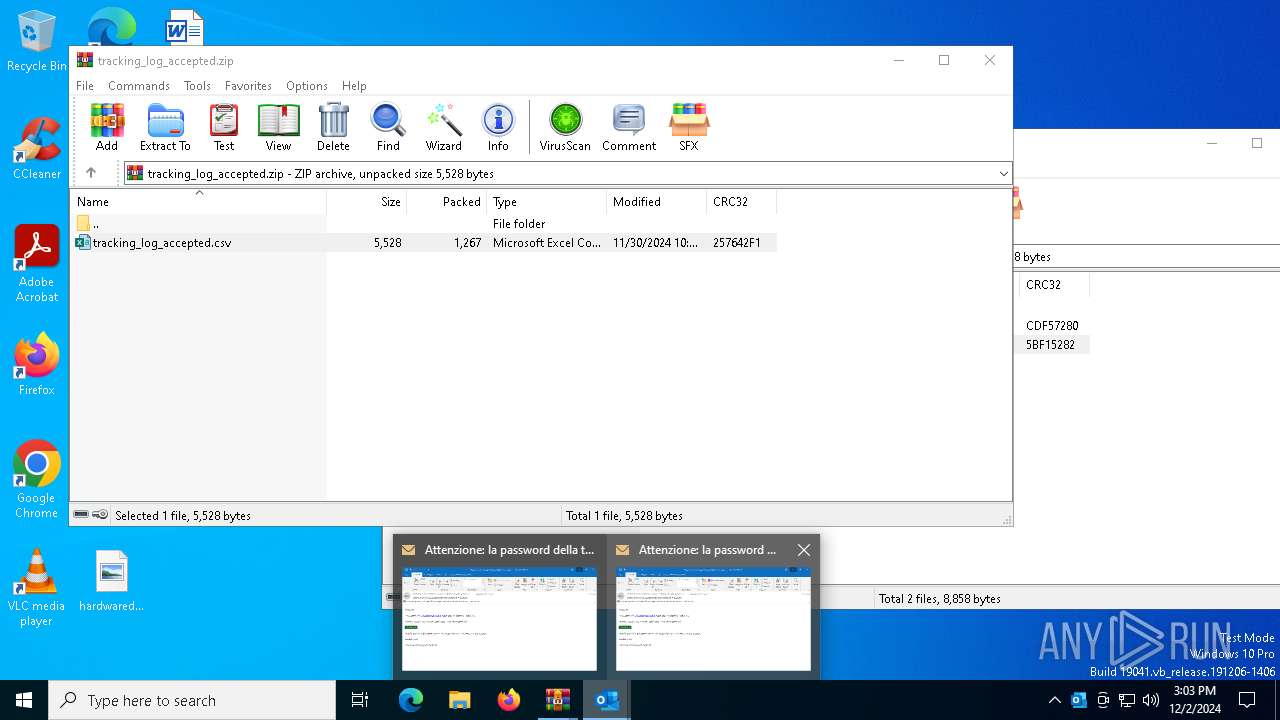Sort by the Packed column header
This screenshot has height=720, width=1280.
446,202
